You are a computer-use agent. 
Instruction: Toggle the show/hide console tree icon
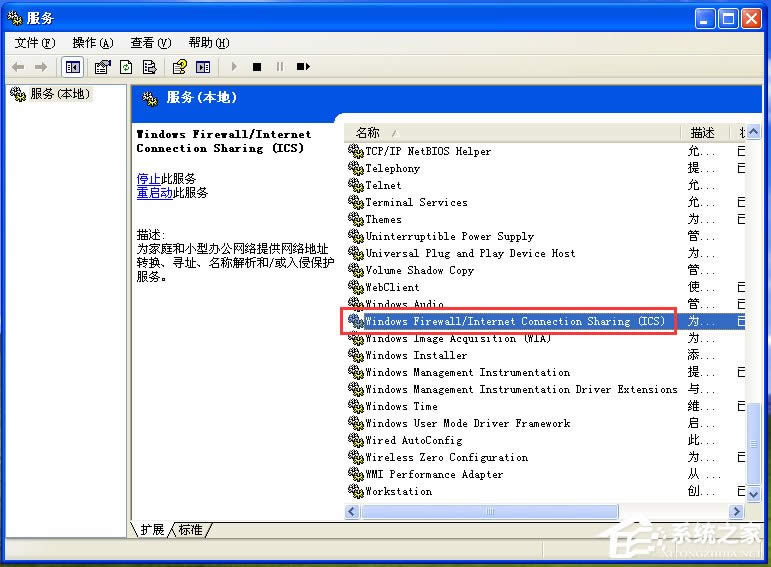pyautogui.click(x=73, y=67)
